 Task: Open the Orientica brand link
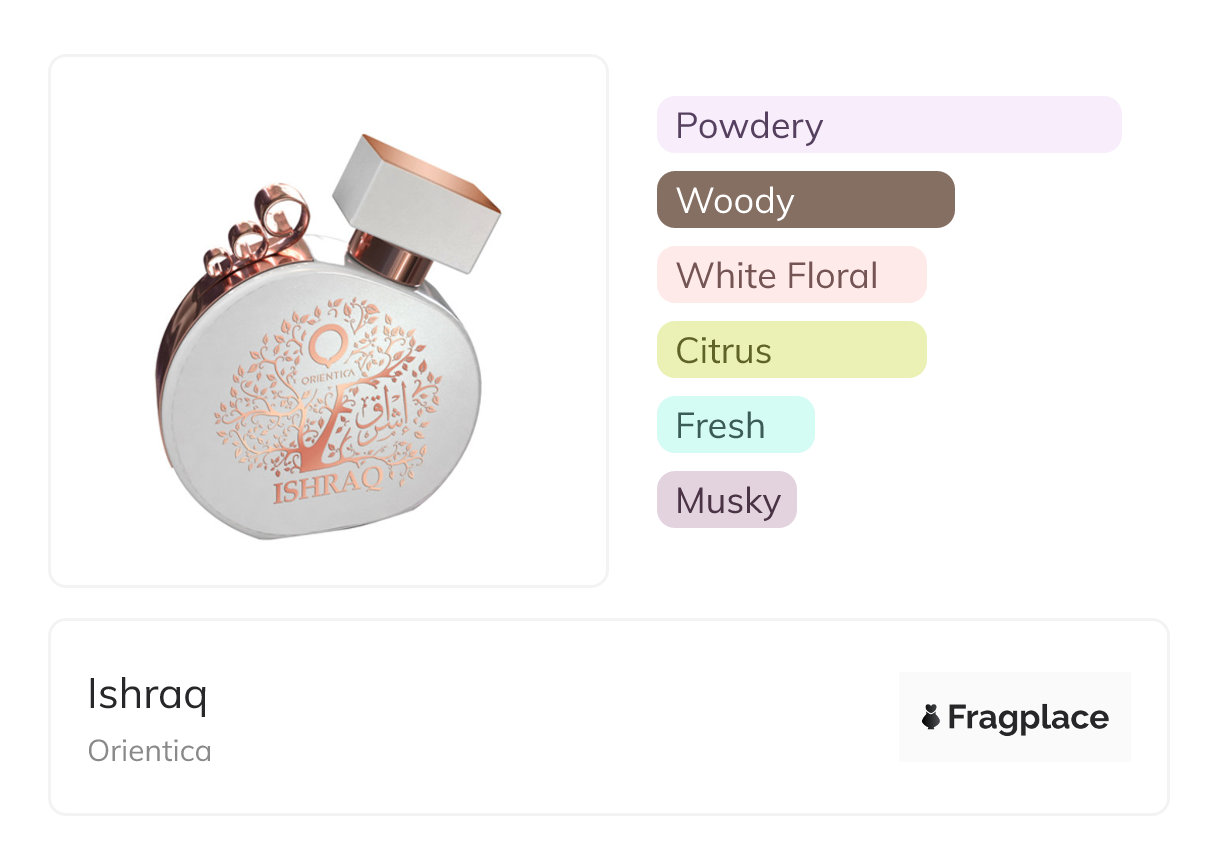[150, 751]
